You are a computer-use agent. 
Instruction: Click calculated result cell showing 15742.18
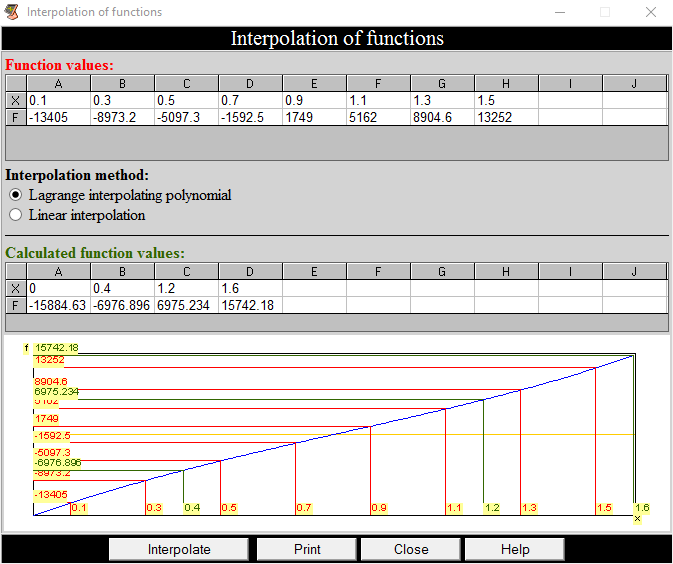coord(250,305)
